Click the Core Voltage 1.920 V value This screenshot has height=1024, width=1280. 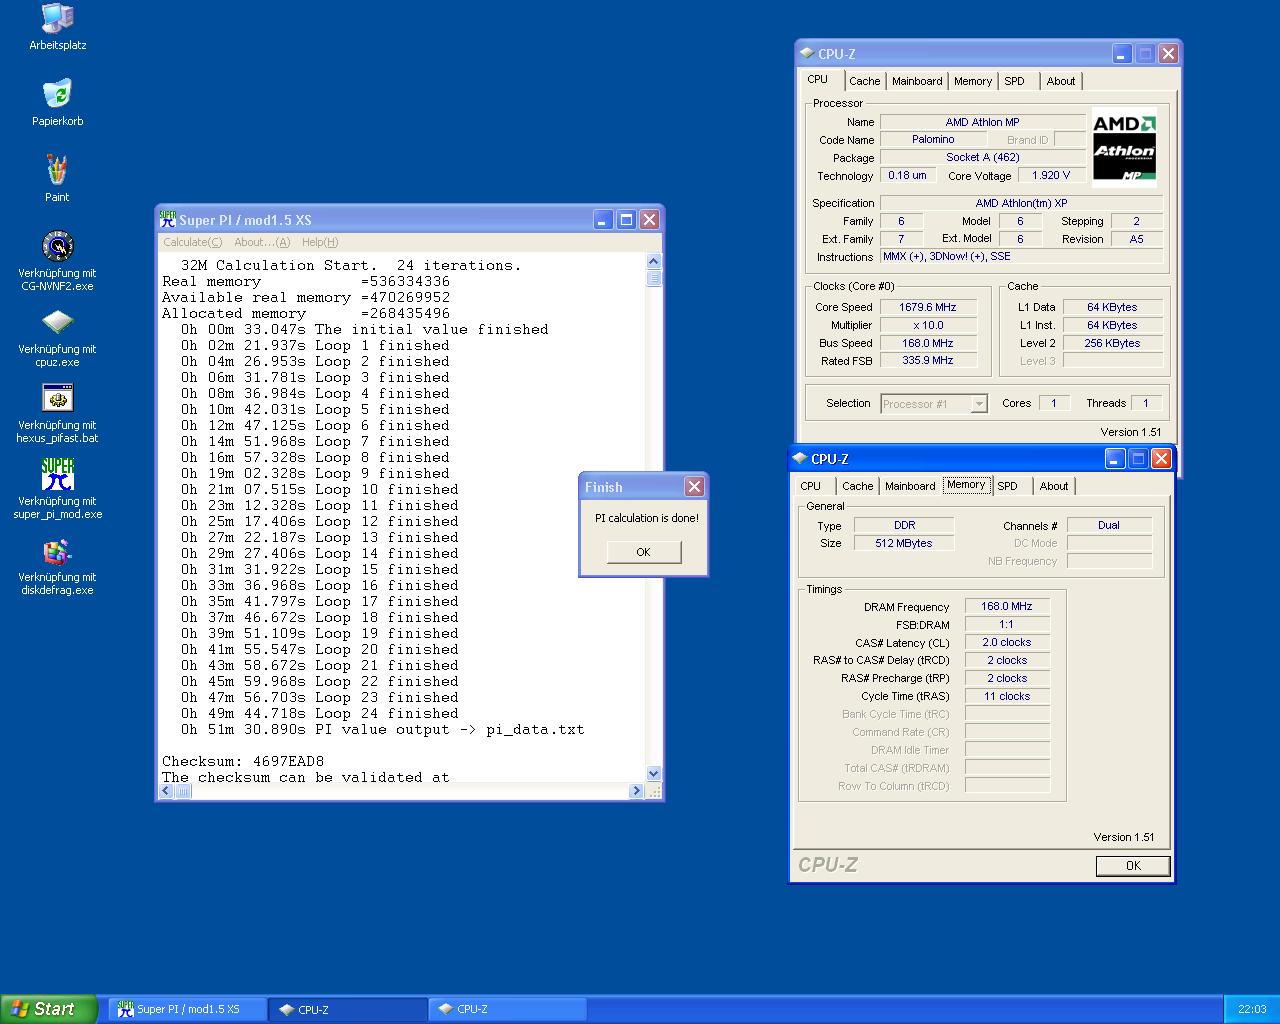tap(1051, 176)
